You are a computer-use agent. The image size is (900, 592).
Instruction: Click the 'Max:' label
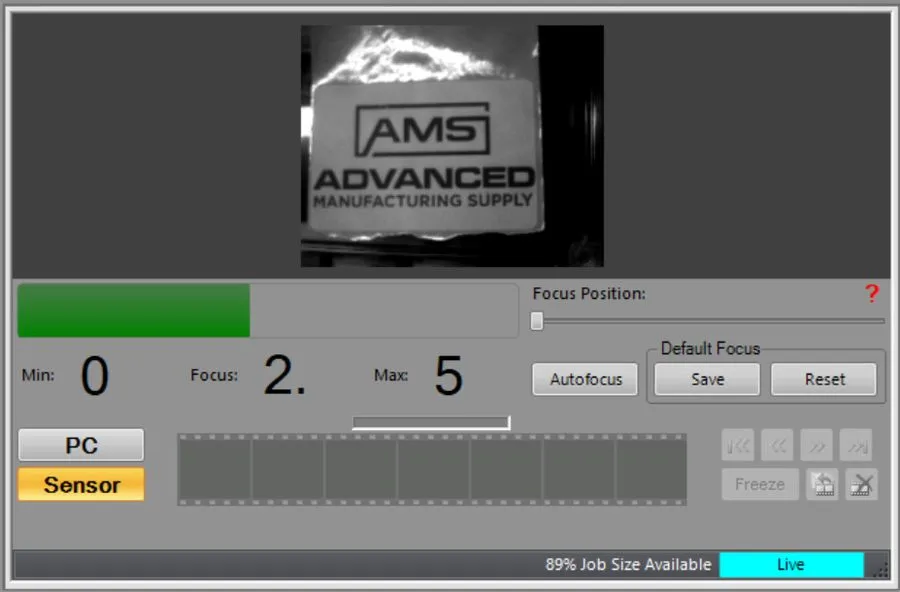pos(391,375)
